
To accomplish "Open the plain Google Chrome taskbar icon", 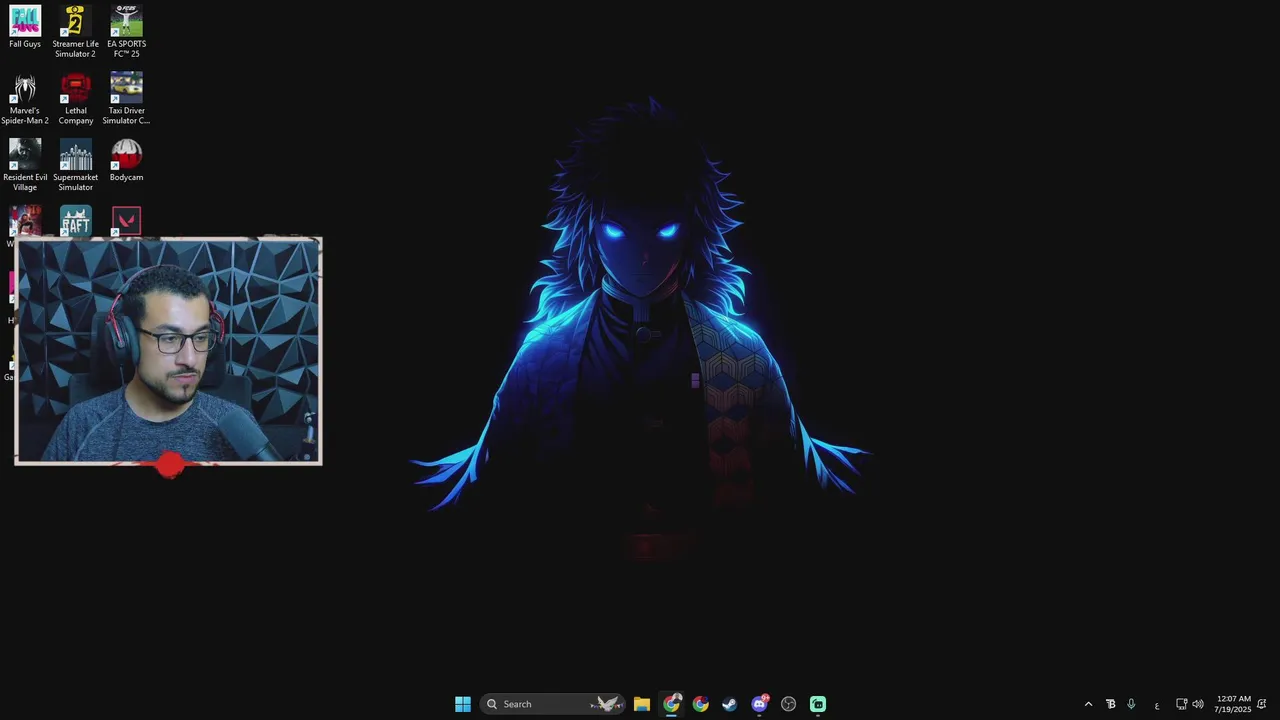I will [x=701, y=704].
